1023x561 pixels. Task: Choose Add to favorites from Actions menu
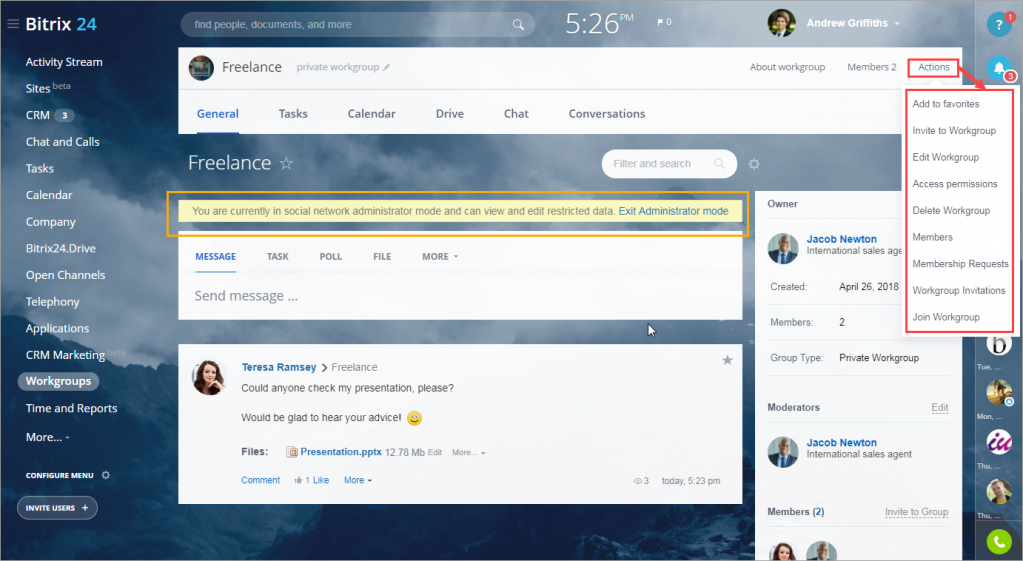945,104
